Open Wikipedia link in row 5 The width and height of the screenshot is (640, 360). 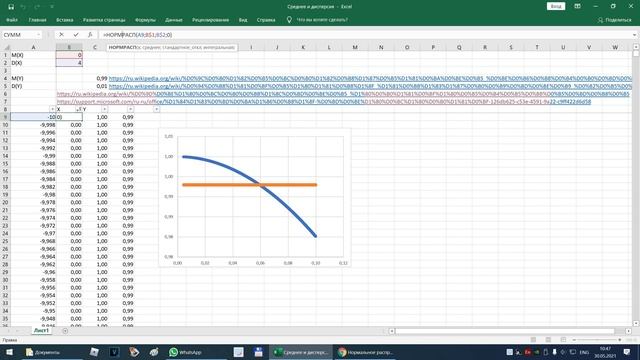tap(370, 86)
